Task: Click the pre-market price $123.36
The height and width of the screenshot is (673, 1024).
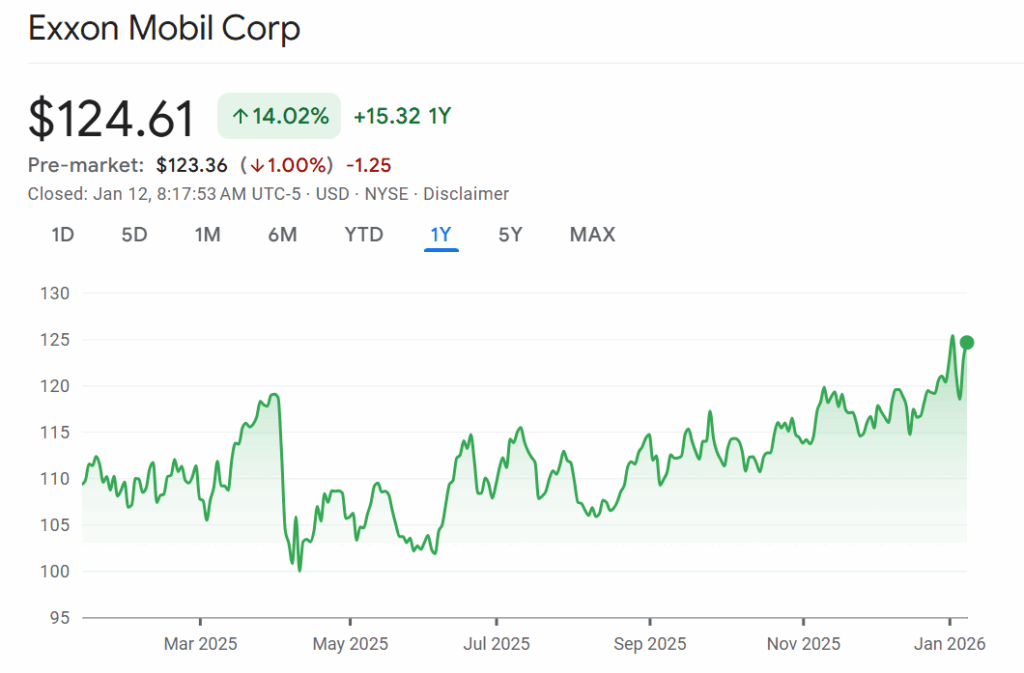Action: pyautogui.click(x=191, y=165)
